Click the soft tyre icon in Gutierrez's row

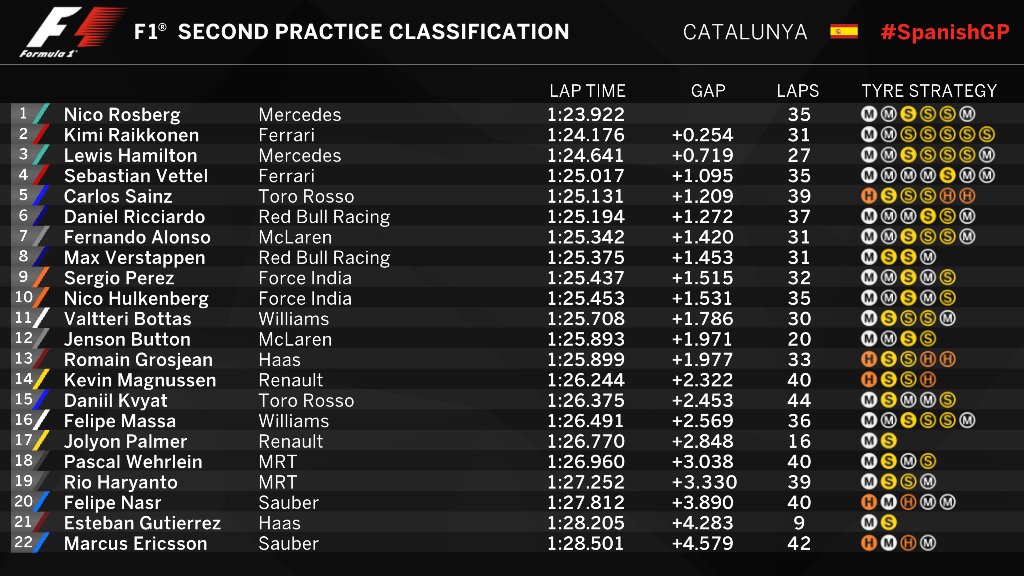click(x=888, y=522)
